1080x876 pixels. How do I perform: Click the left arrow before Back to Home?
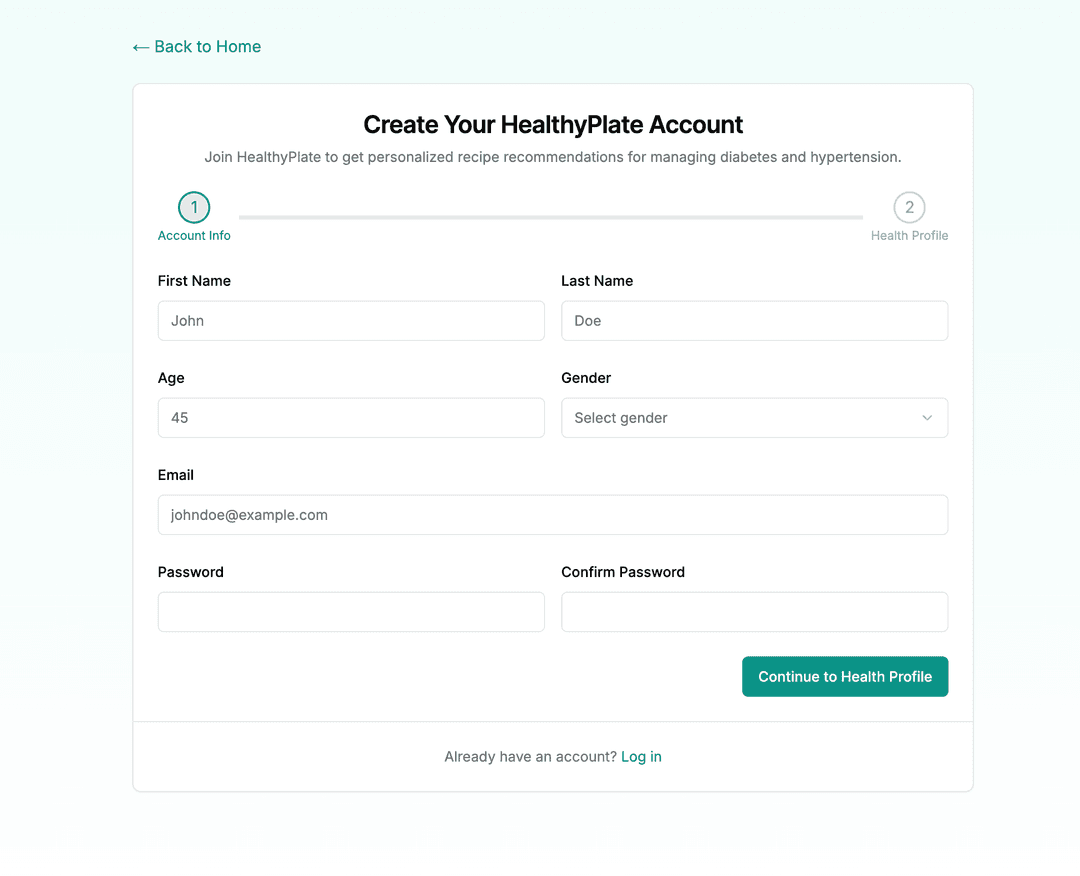tap(139, 46)
